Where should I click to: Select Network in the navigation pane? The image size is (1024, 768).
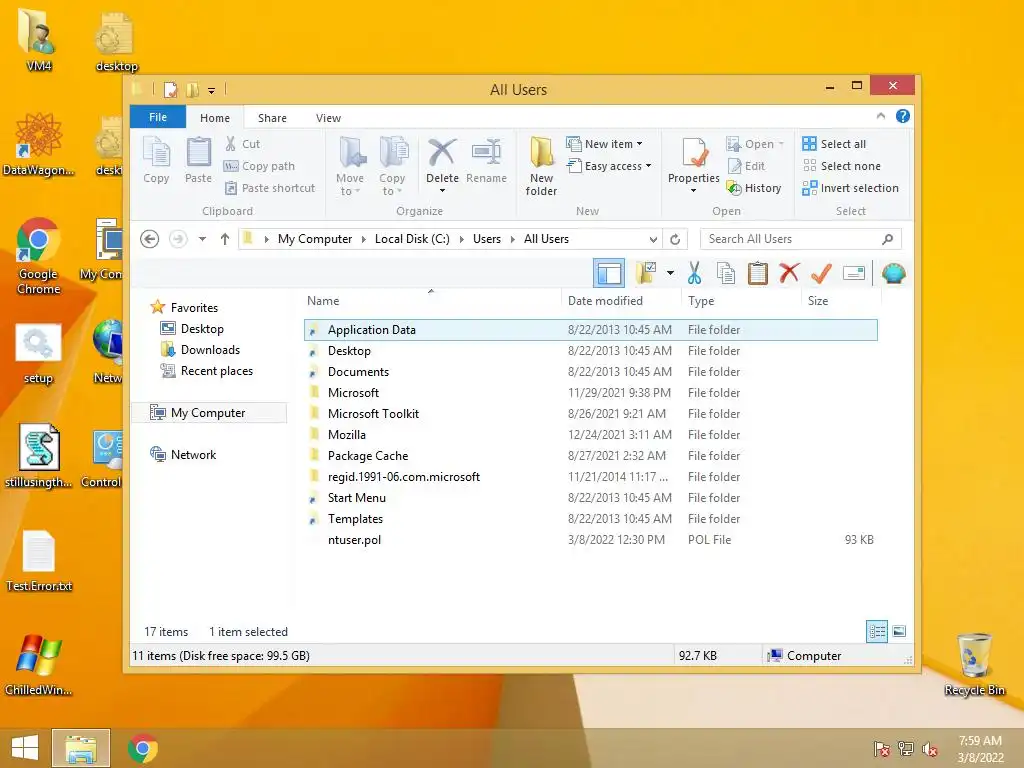tap(184, 455)
